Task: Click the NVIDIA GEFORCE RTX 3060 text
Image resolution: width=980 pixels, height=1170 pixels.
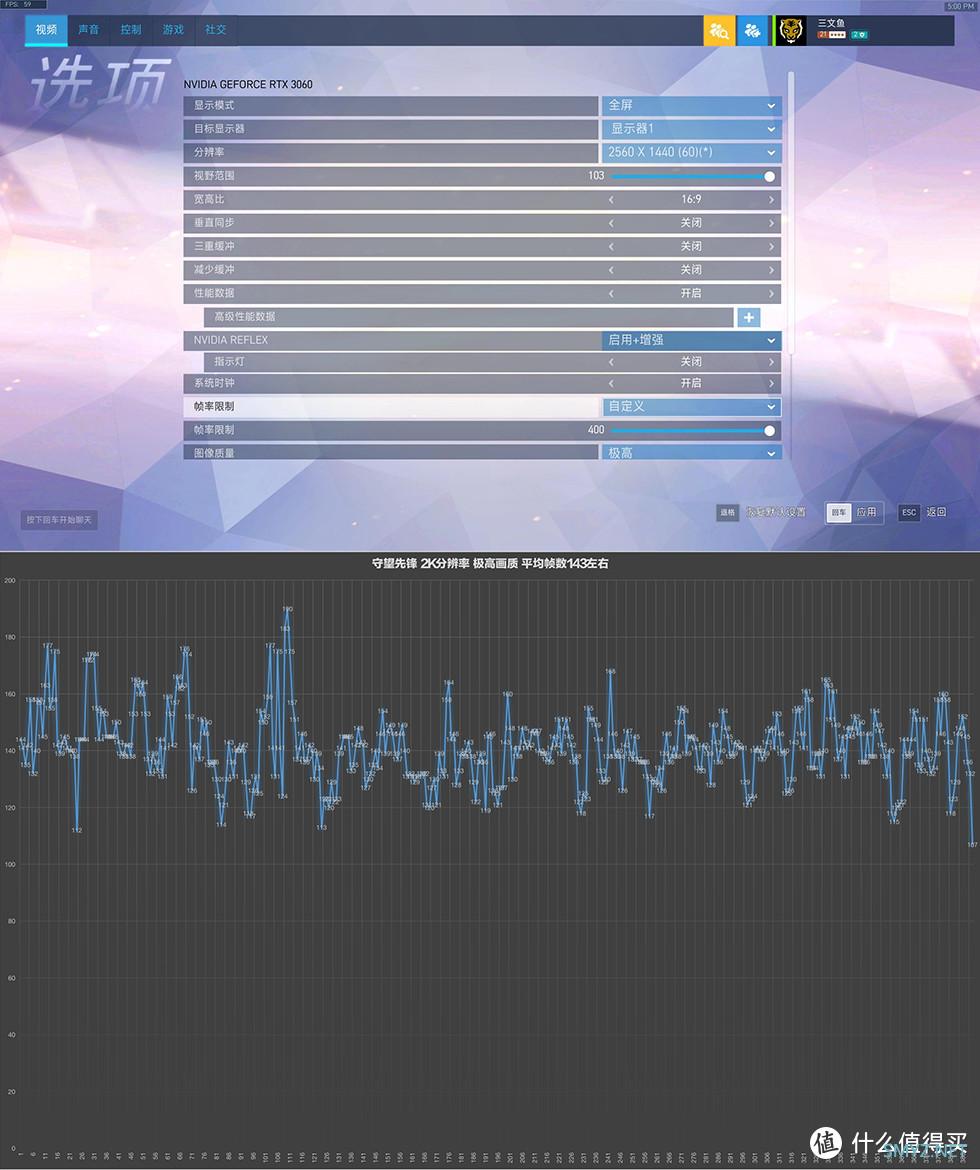Action: coord(248,85)
